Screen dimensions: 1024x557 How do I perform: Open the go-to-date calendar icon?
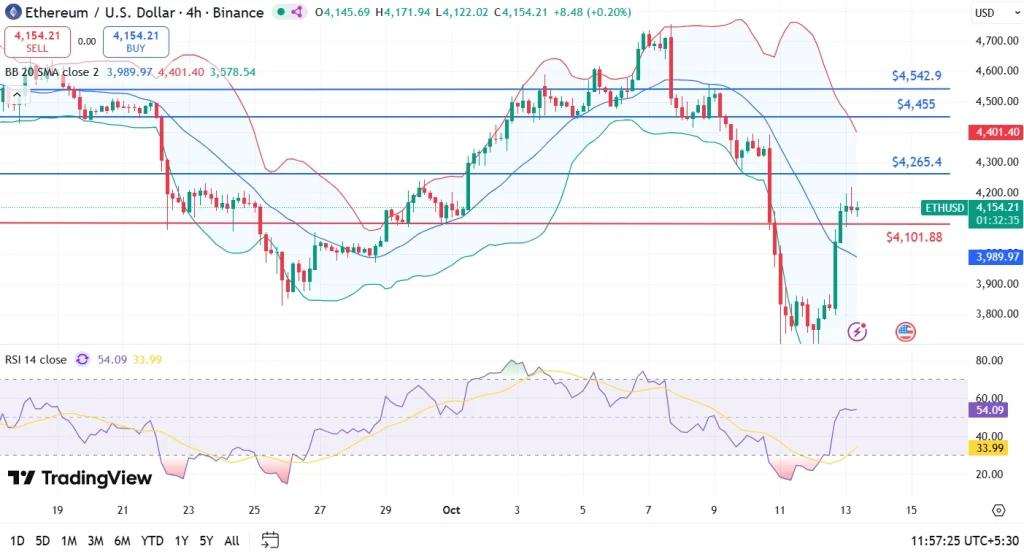(x=270, y=540)
